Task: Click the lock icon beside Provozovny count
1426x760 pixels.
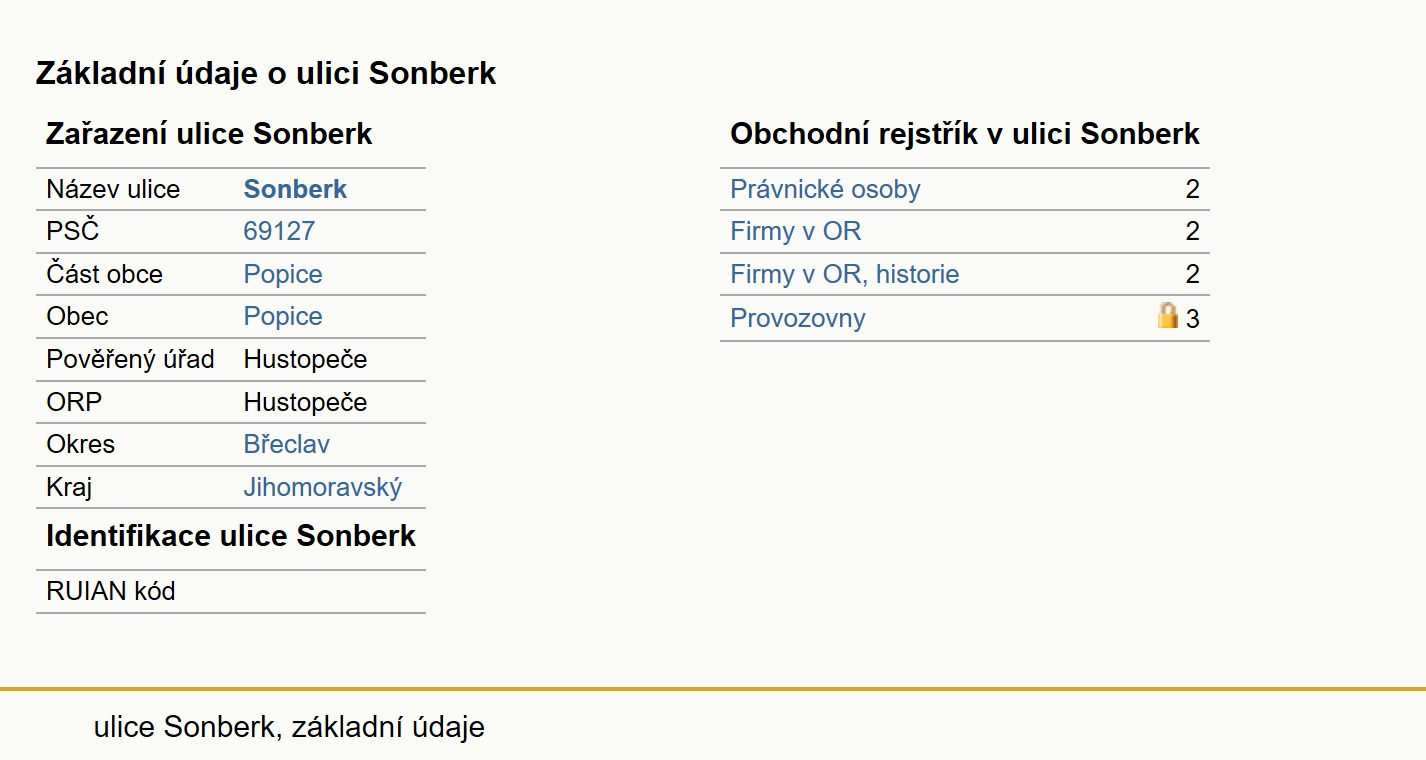Action: tap(1167, 316)
